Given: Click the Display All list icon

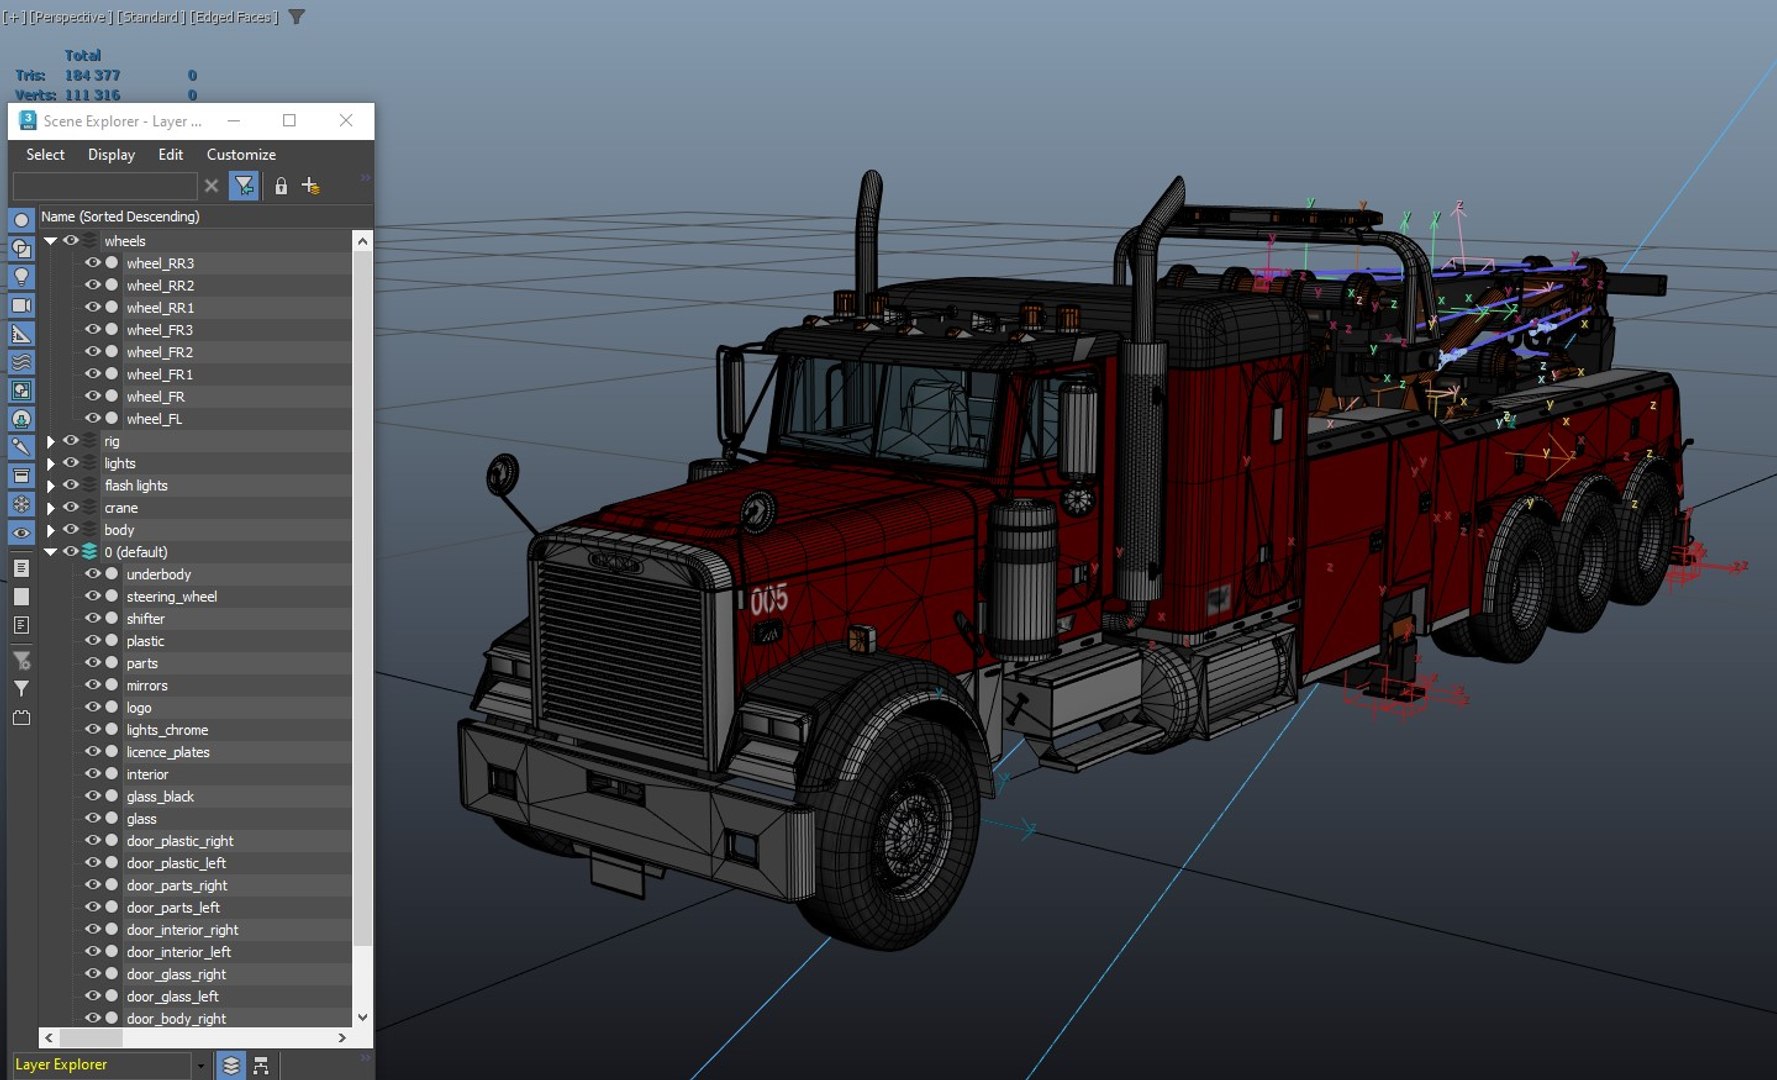Looking at the screenshot, I should pos(21,568).
